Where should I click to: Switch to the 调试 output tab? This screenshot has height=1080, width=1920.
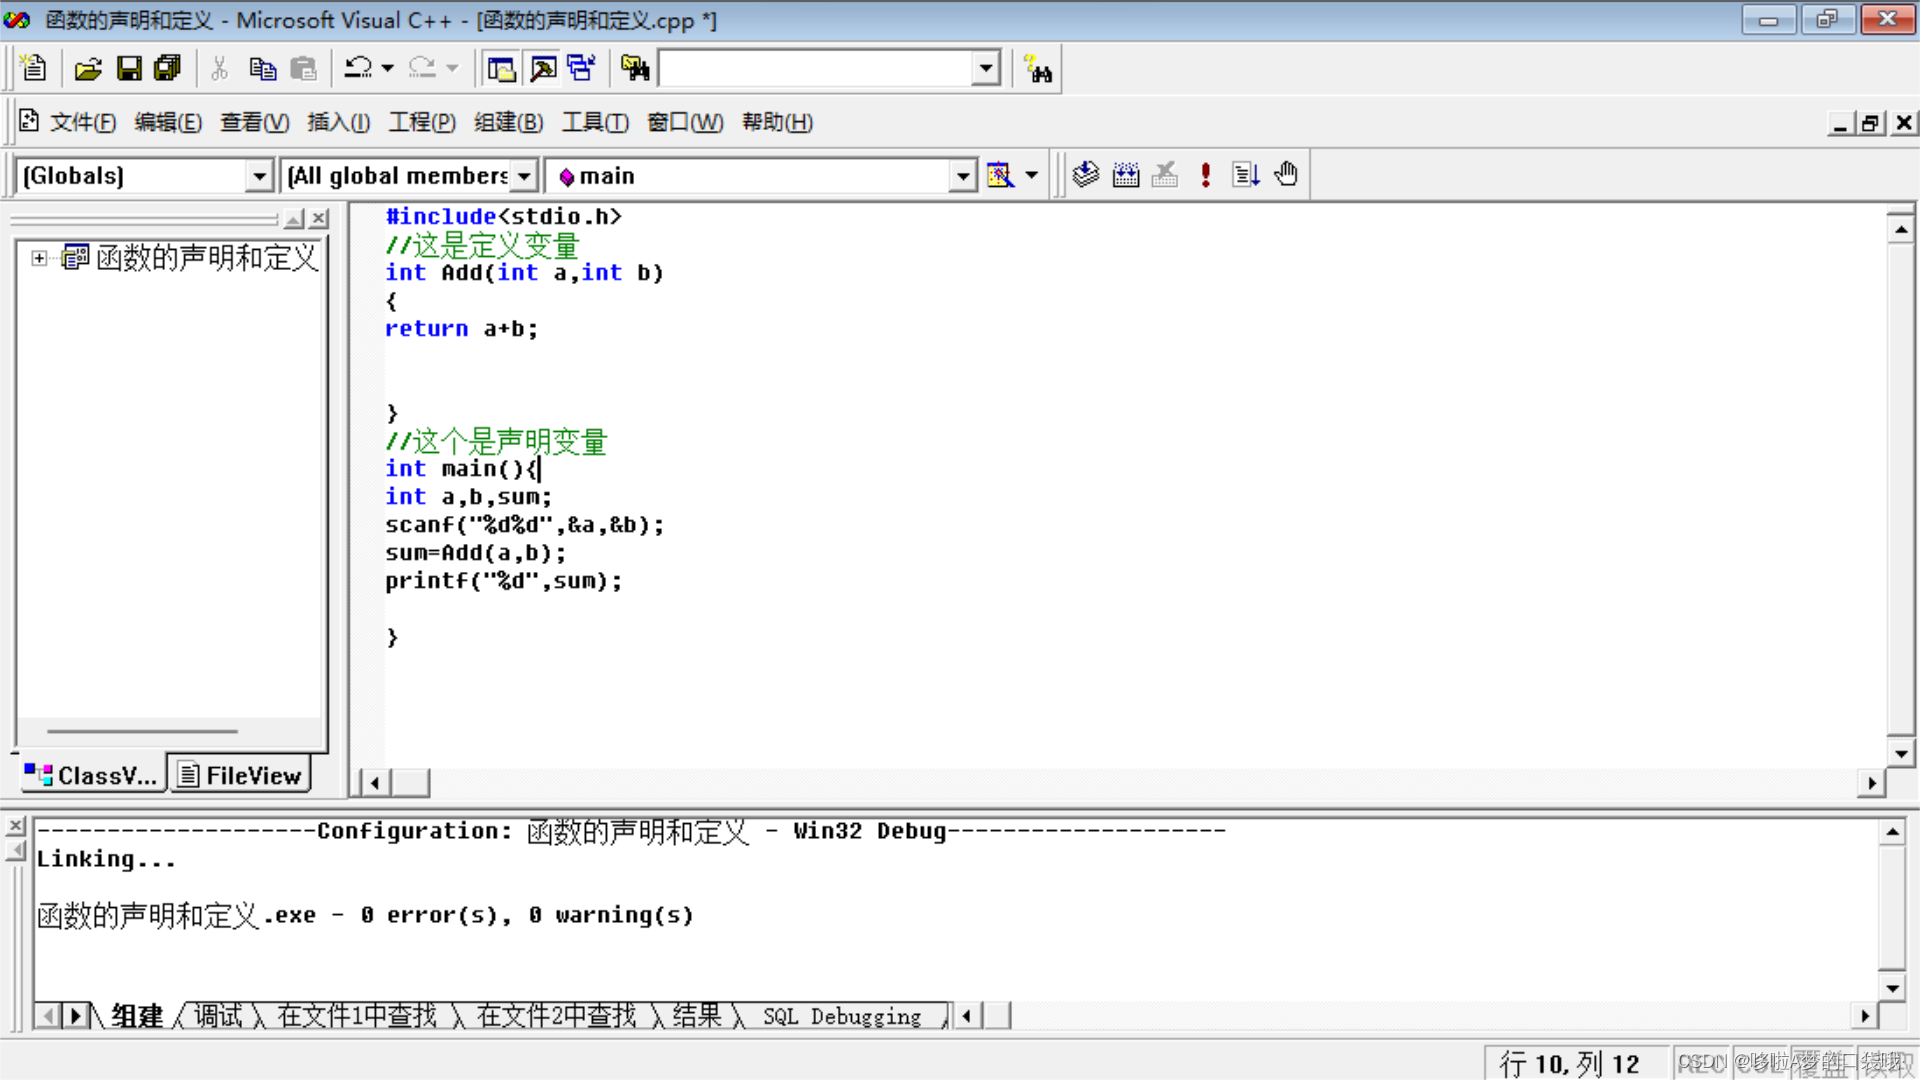coord(217,1016)
